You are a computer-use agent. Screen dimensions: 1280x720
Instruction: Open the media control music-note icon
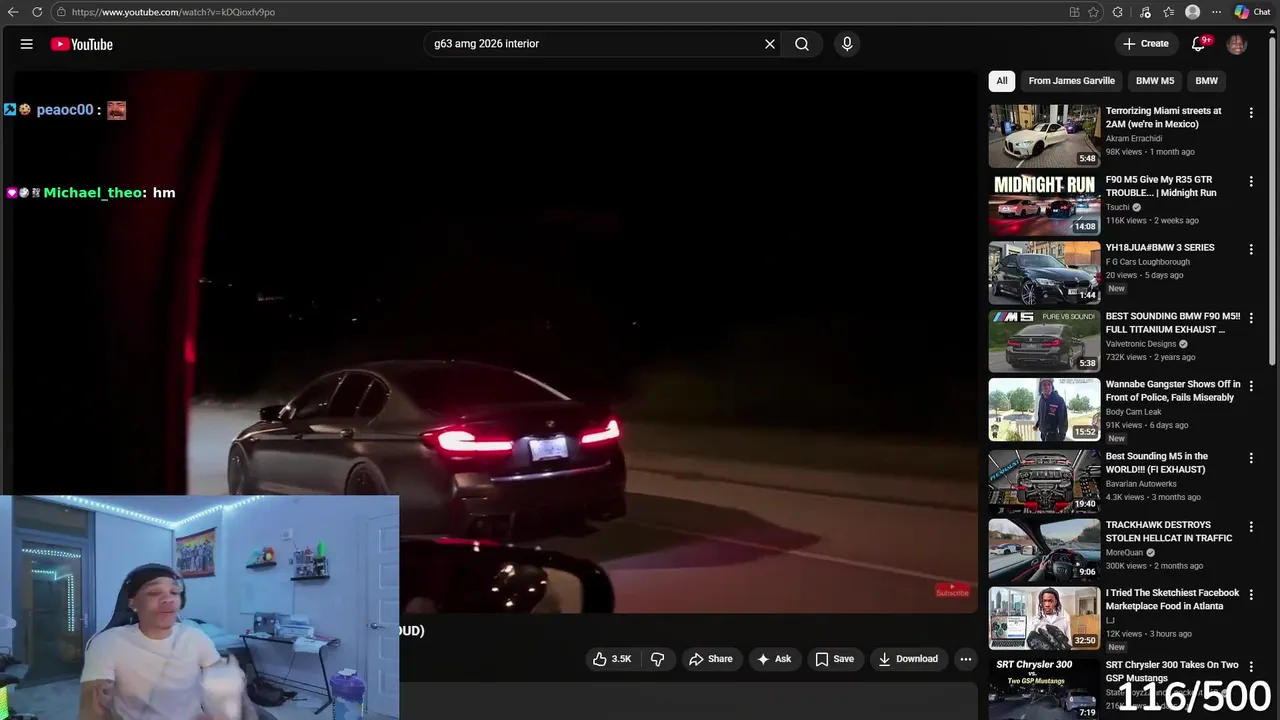coord(1145,12)
